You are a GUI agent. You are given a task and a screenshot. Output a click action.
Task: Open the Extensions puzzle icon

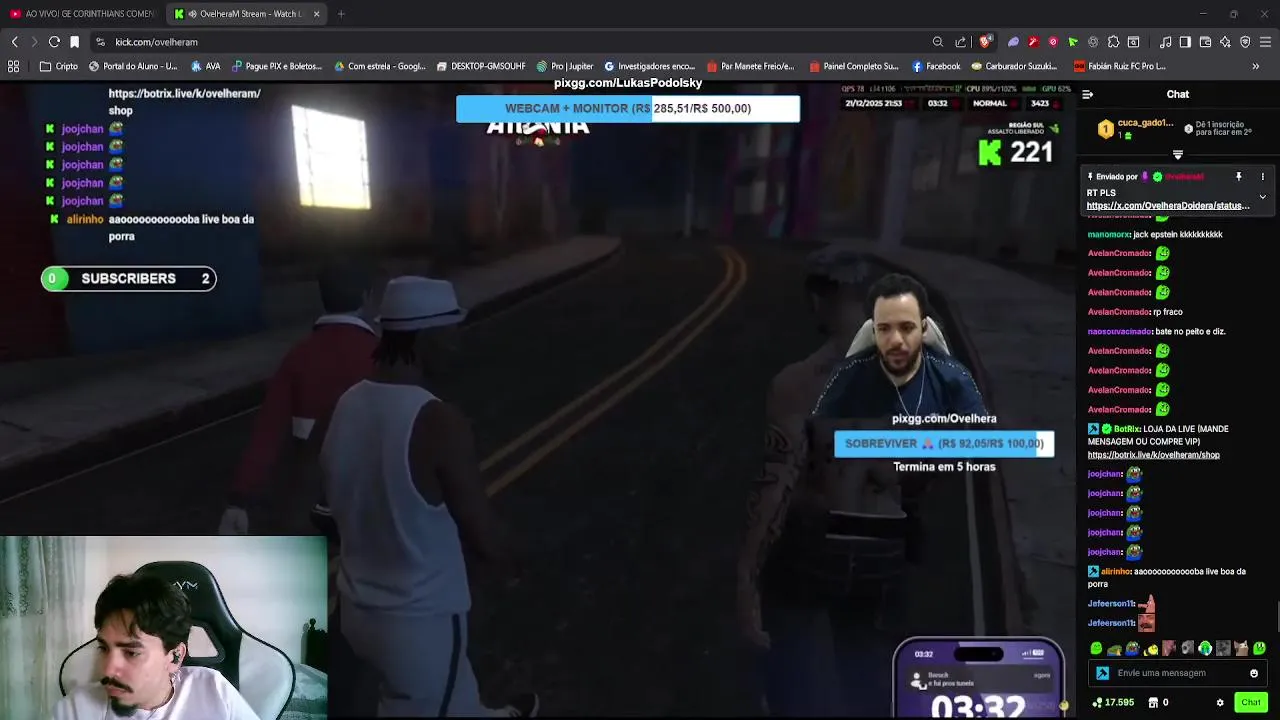tap(1113, 42)
